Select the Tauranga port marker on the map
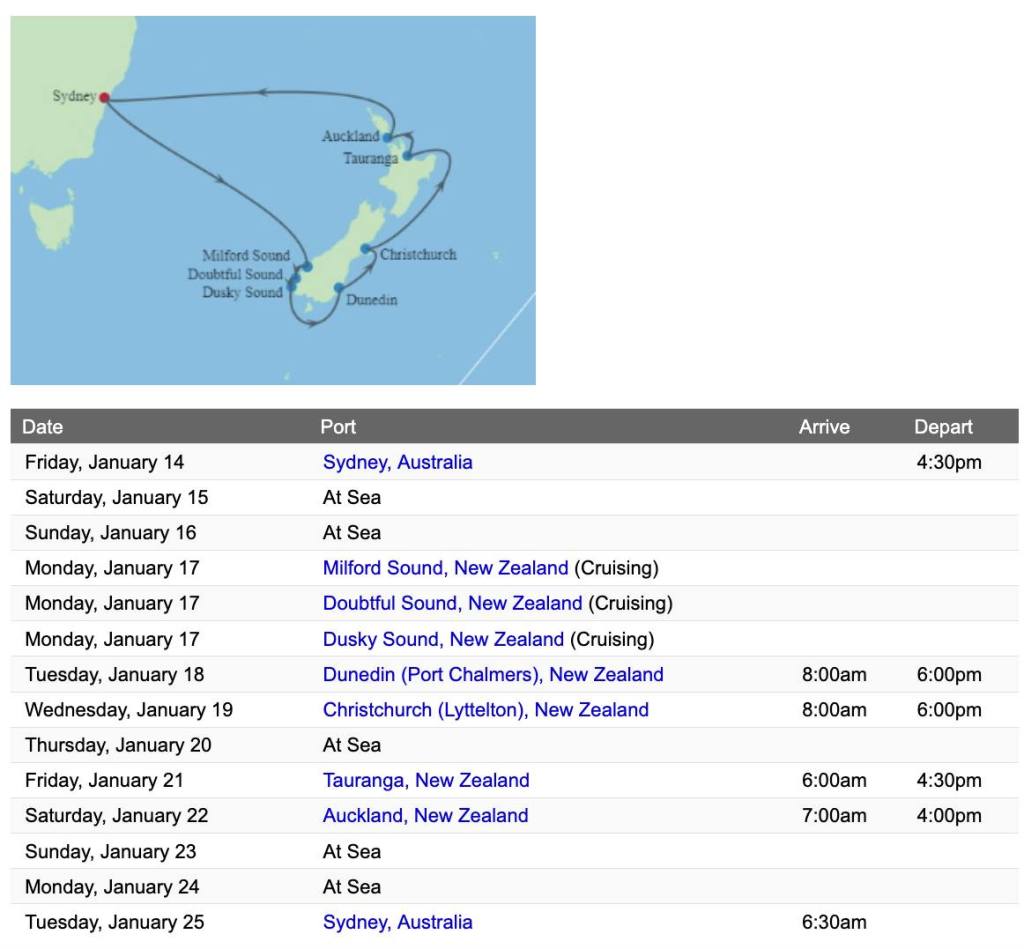Screen dimensions: 1024x949 pos(407,156)
